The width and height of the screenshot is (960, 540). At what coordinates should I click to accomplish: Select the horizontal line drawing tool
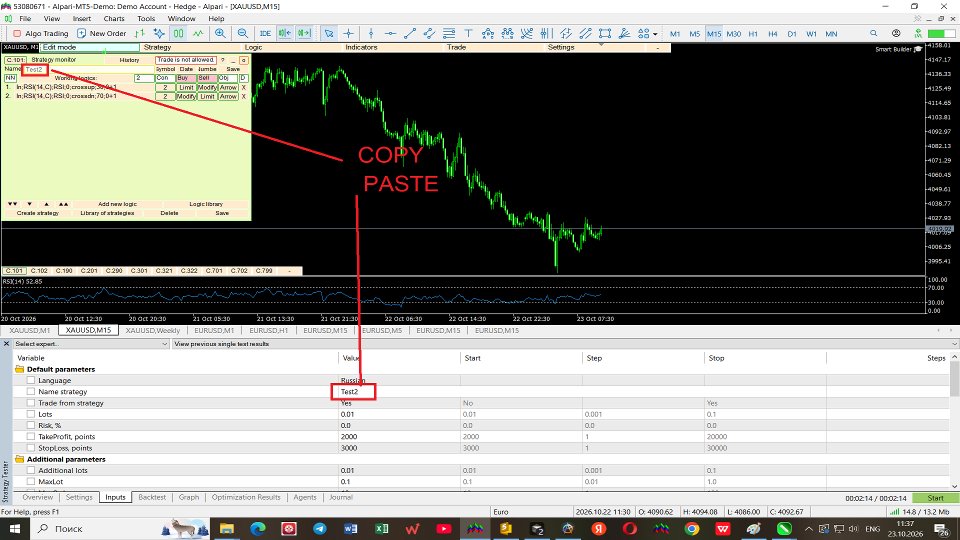pos(390,34)
